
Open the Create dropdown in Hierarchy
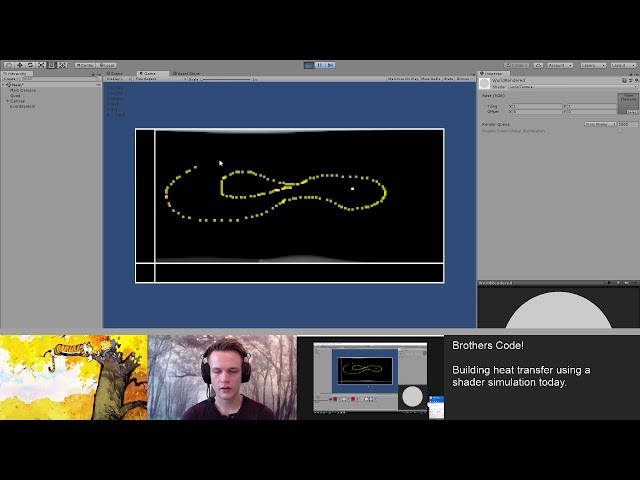coord(10,79)
